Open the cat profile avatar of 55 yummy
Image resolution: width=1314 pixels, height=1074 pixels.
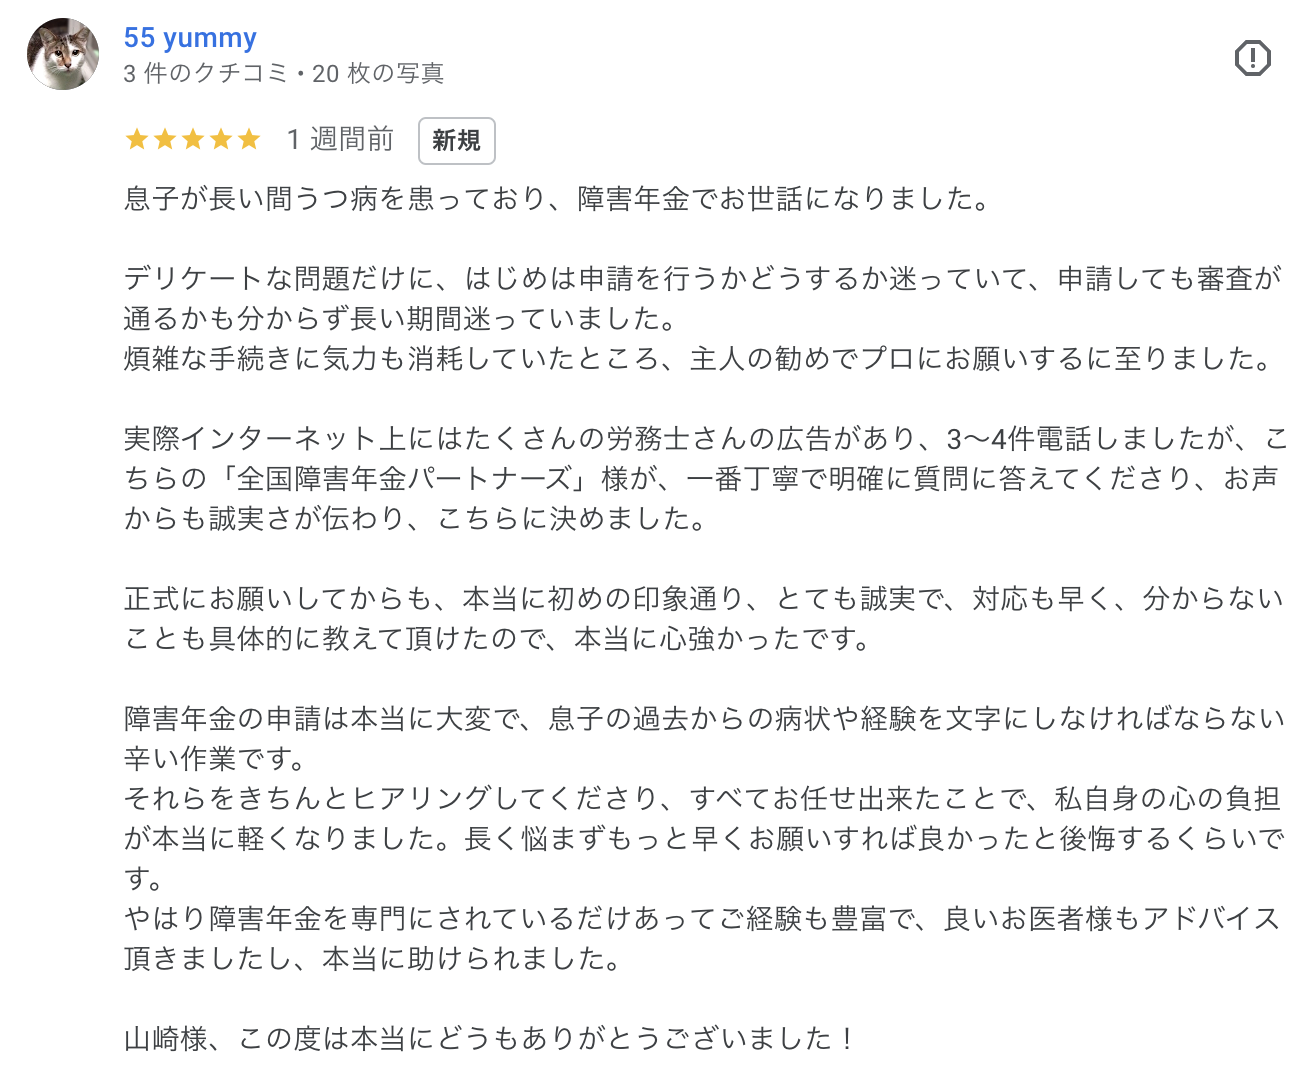pyautogui.click(x=63, y=54)
